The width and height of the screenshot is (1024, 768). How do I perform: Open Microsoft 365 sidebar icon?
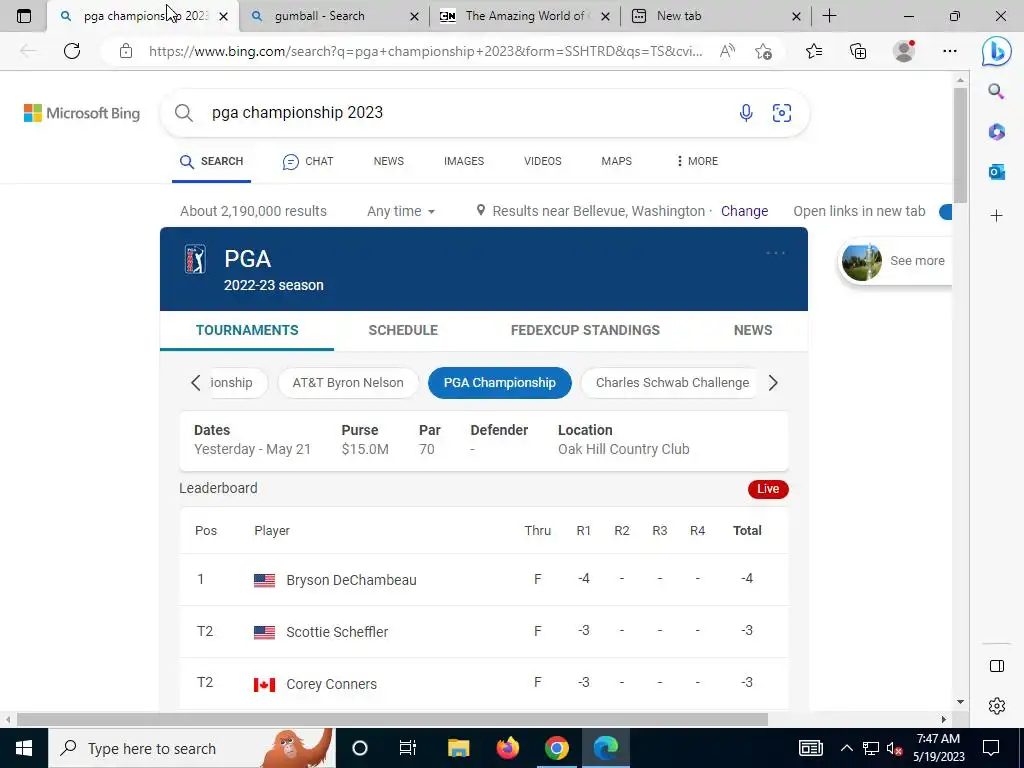[997, 132]
